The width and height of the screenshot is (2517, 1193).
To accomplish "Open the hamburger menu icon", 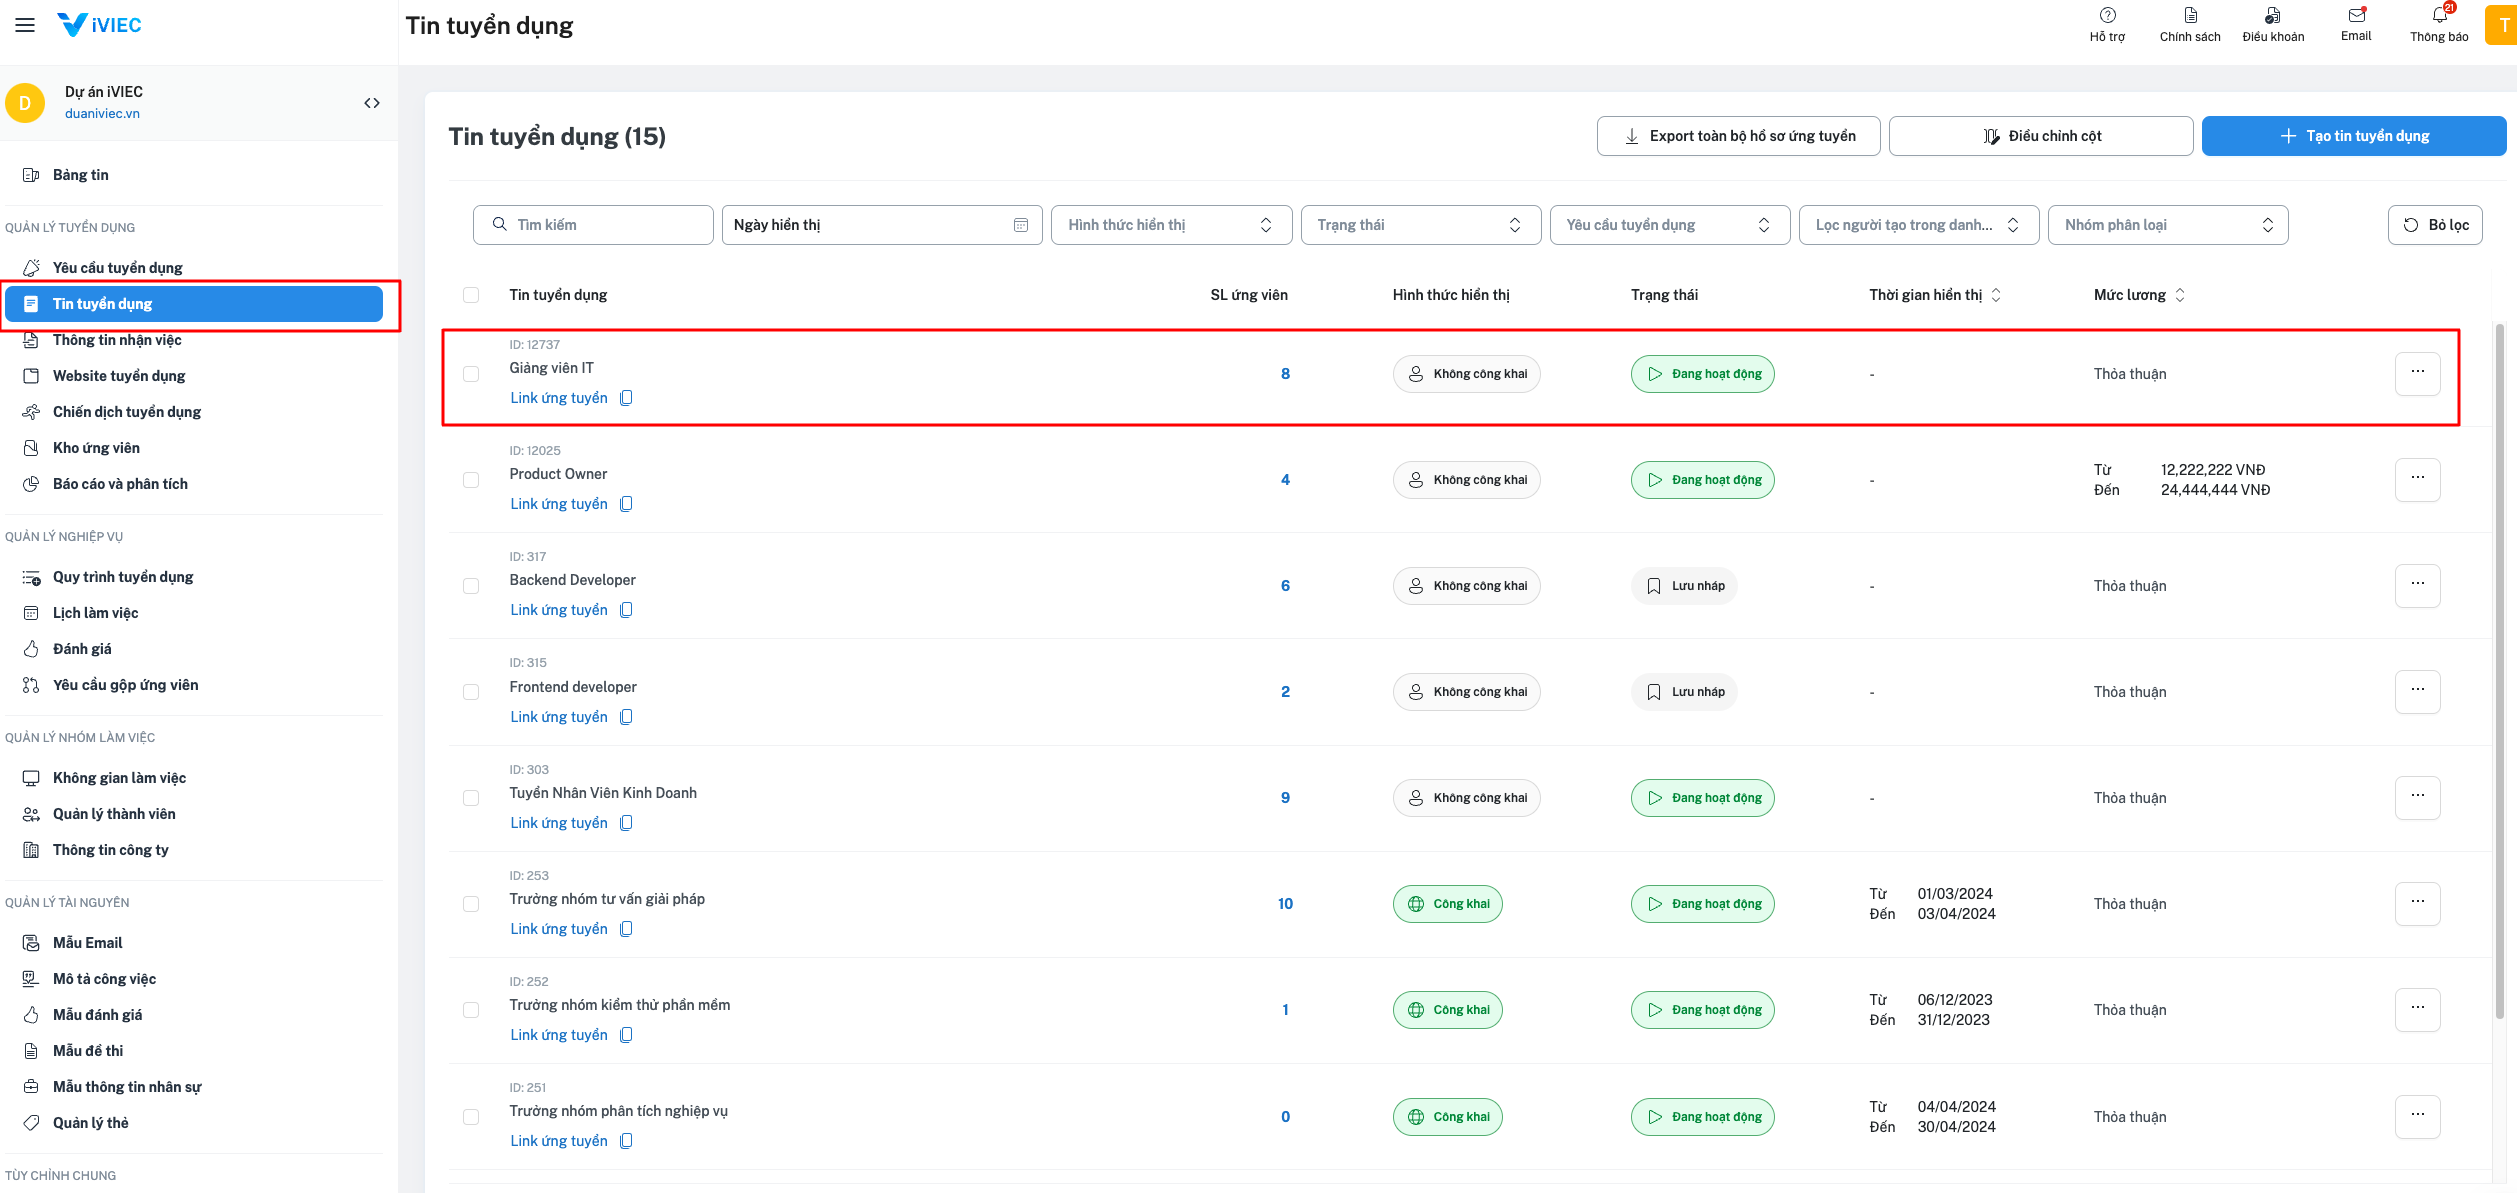I will coord(25,25).
